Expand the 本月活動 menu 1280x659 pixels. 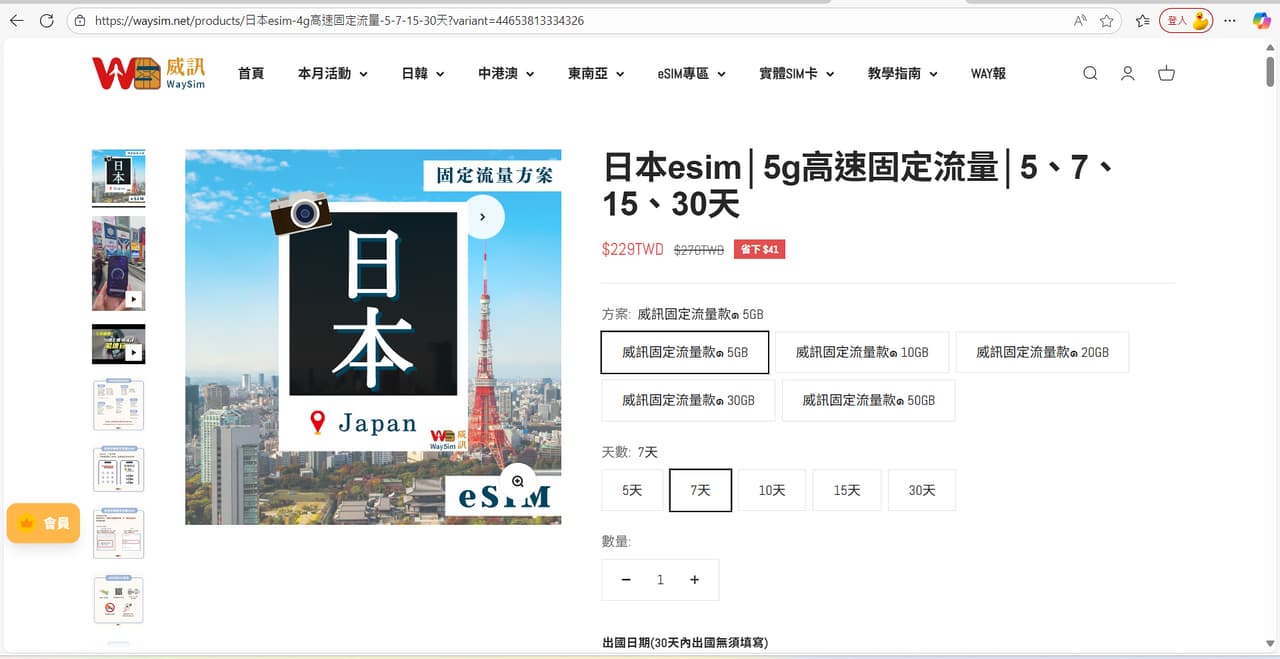(x=333, y=73)
